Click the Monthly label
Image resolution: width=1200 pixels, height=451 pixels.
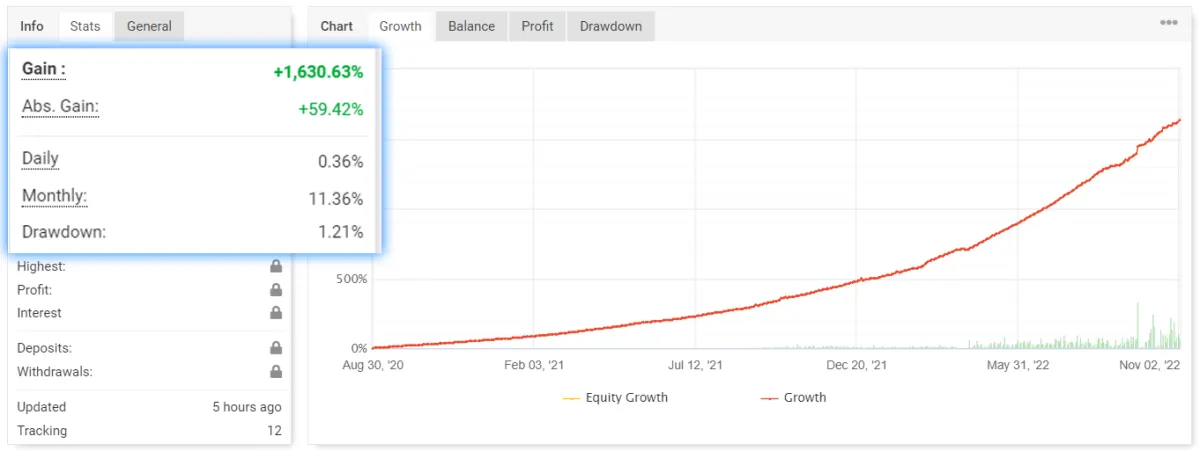(x=55, y=197)
